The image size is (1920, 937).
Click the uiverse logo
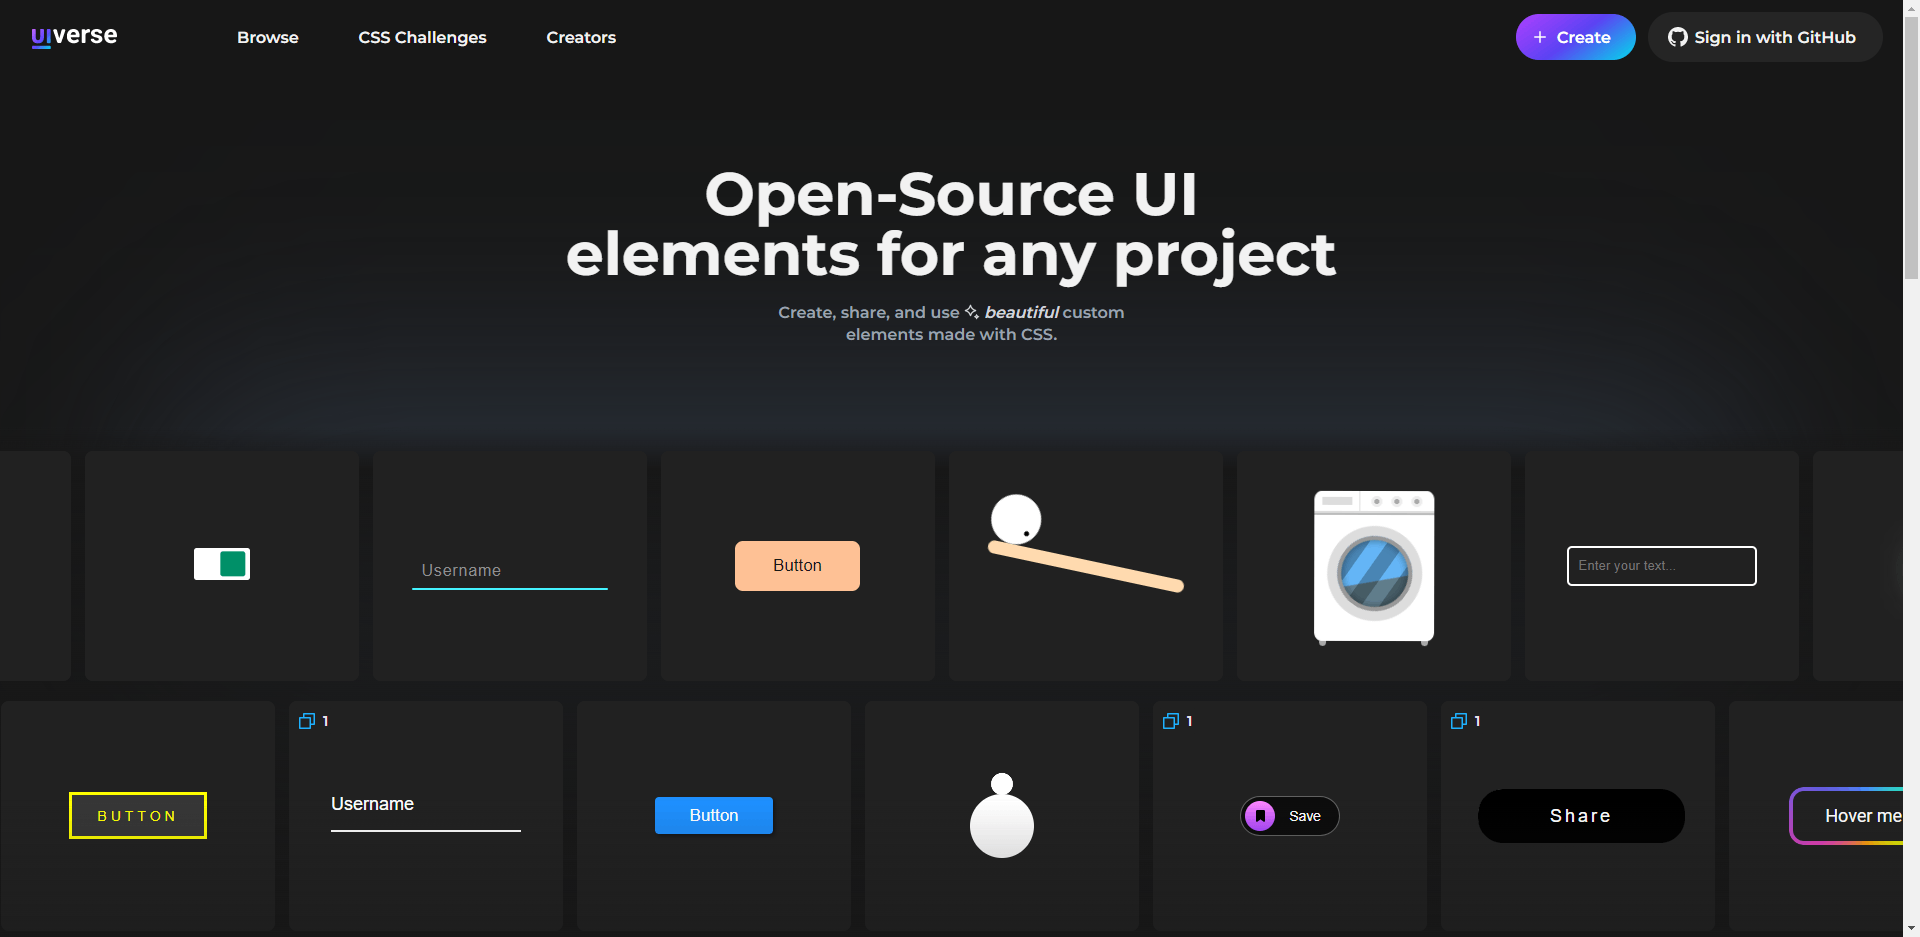click(x=74, y=37)
